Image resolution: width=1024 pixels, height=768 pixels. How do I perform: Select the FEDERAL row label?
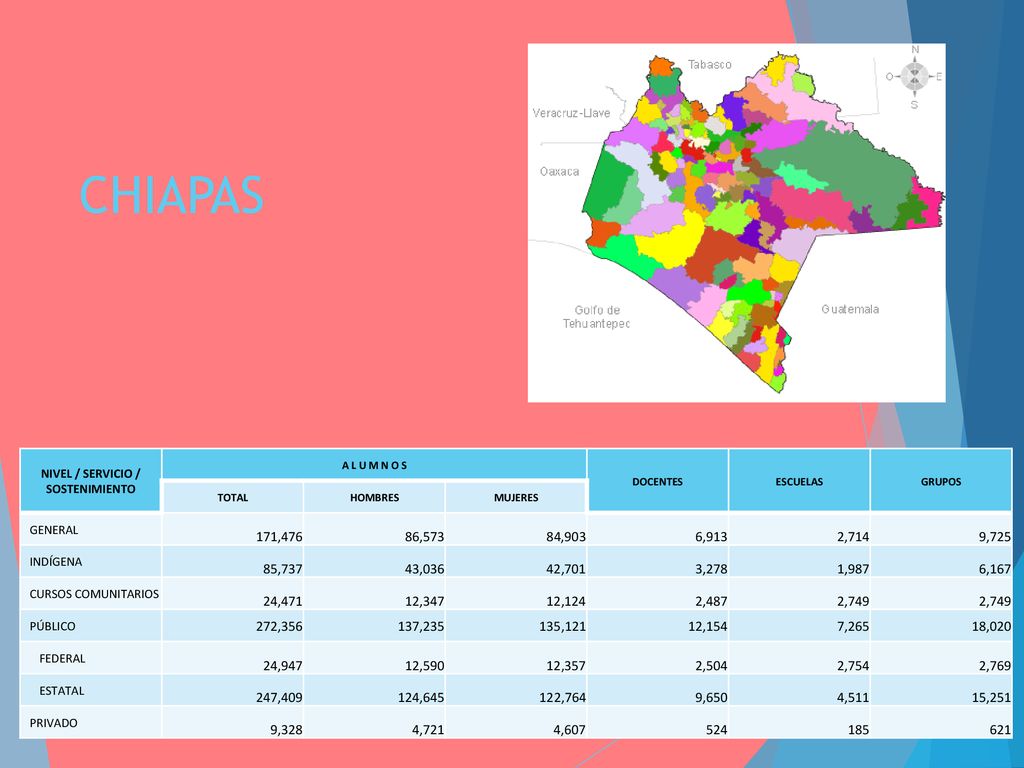[62, 658]
